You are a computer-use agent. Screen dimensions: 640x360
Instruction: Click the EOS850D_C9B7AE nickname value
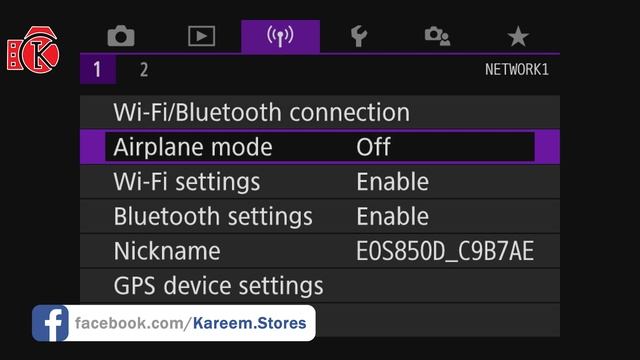[x=445, y=251]
